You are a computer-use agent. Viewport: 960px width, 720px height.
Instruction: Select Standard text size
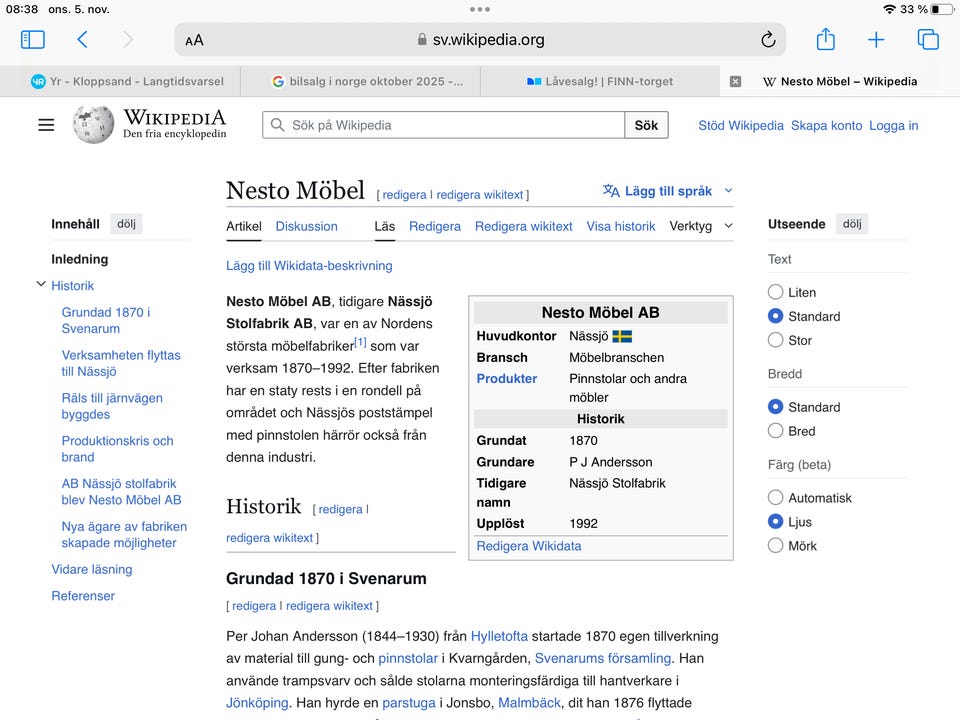775,316
